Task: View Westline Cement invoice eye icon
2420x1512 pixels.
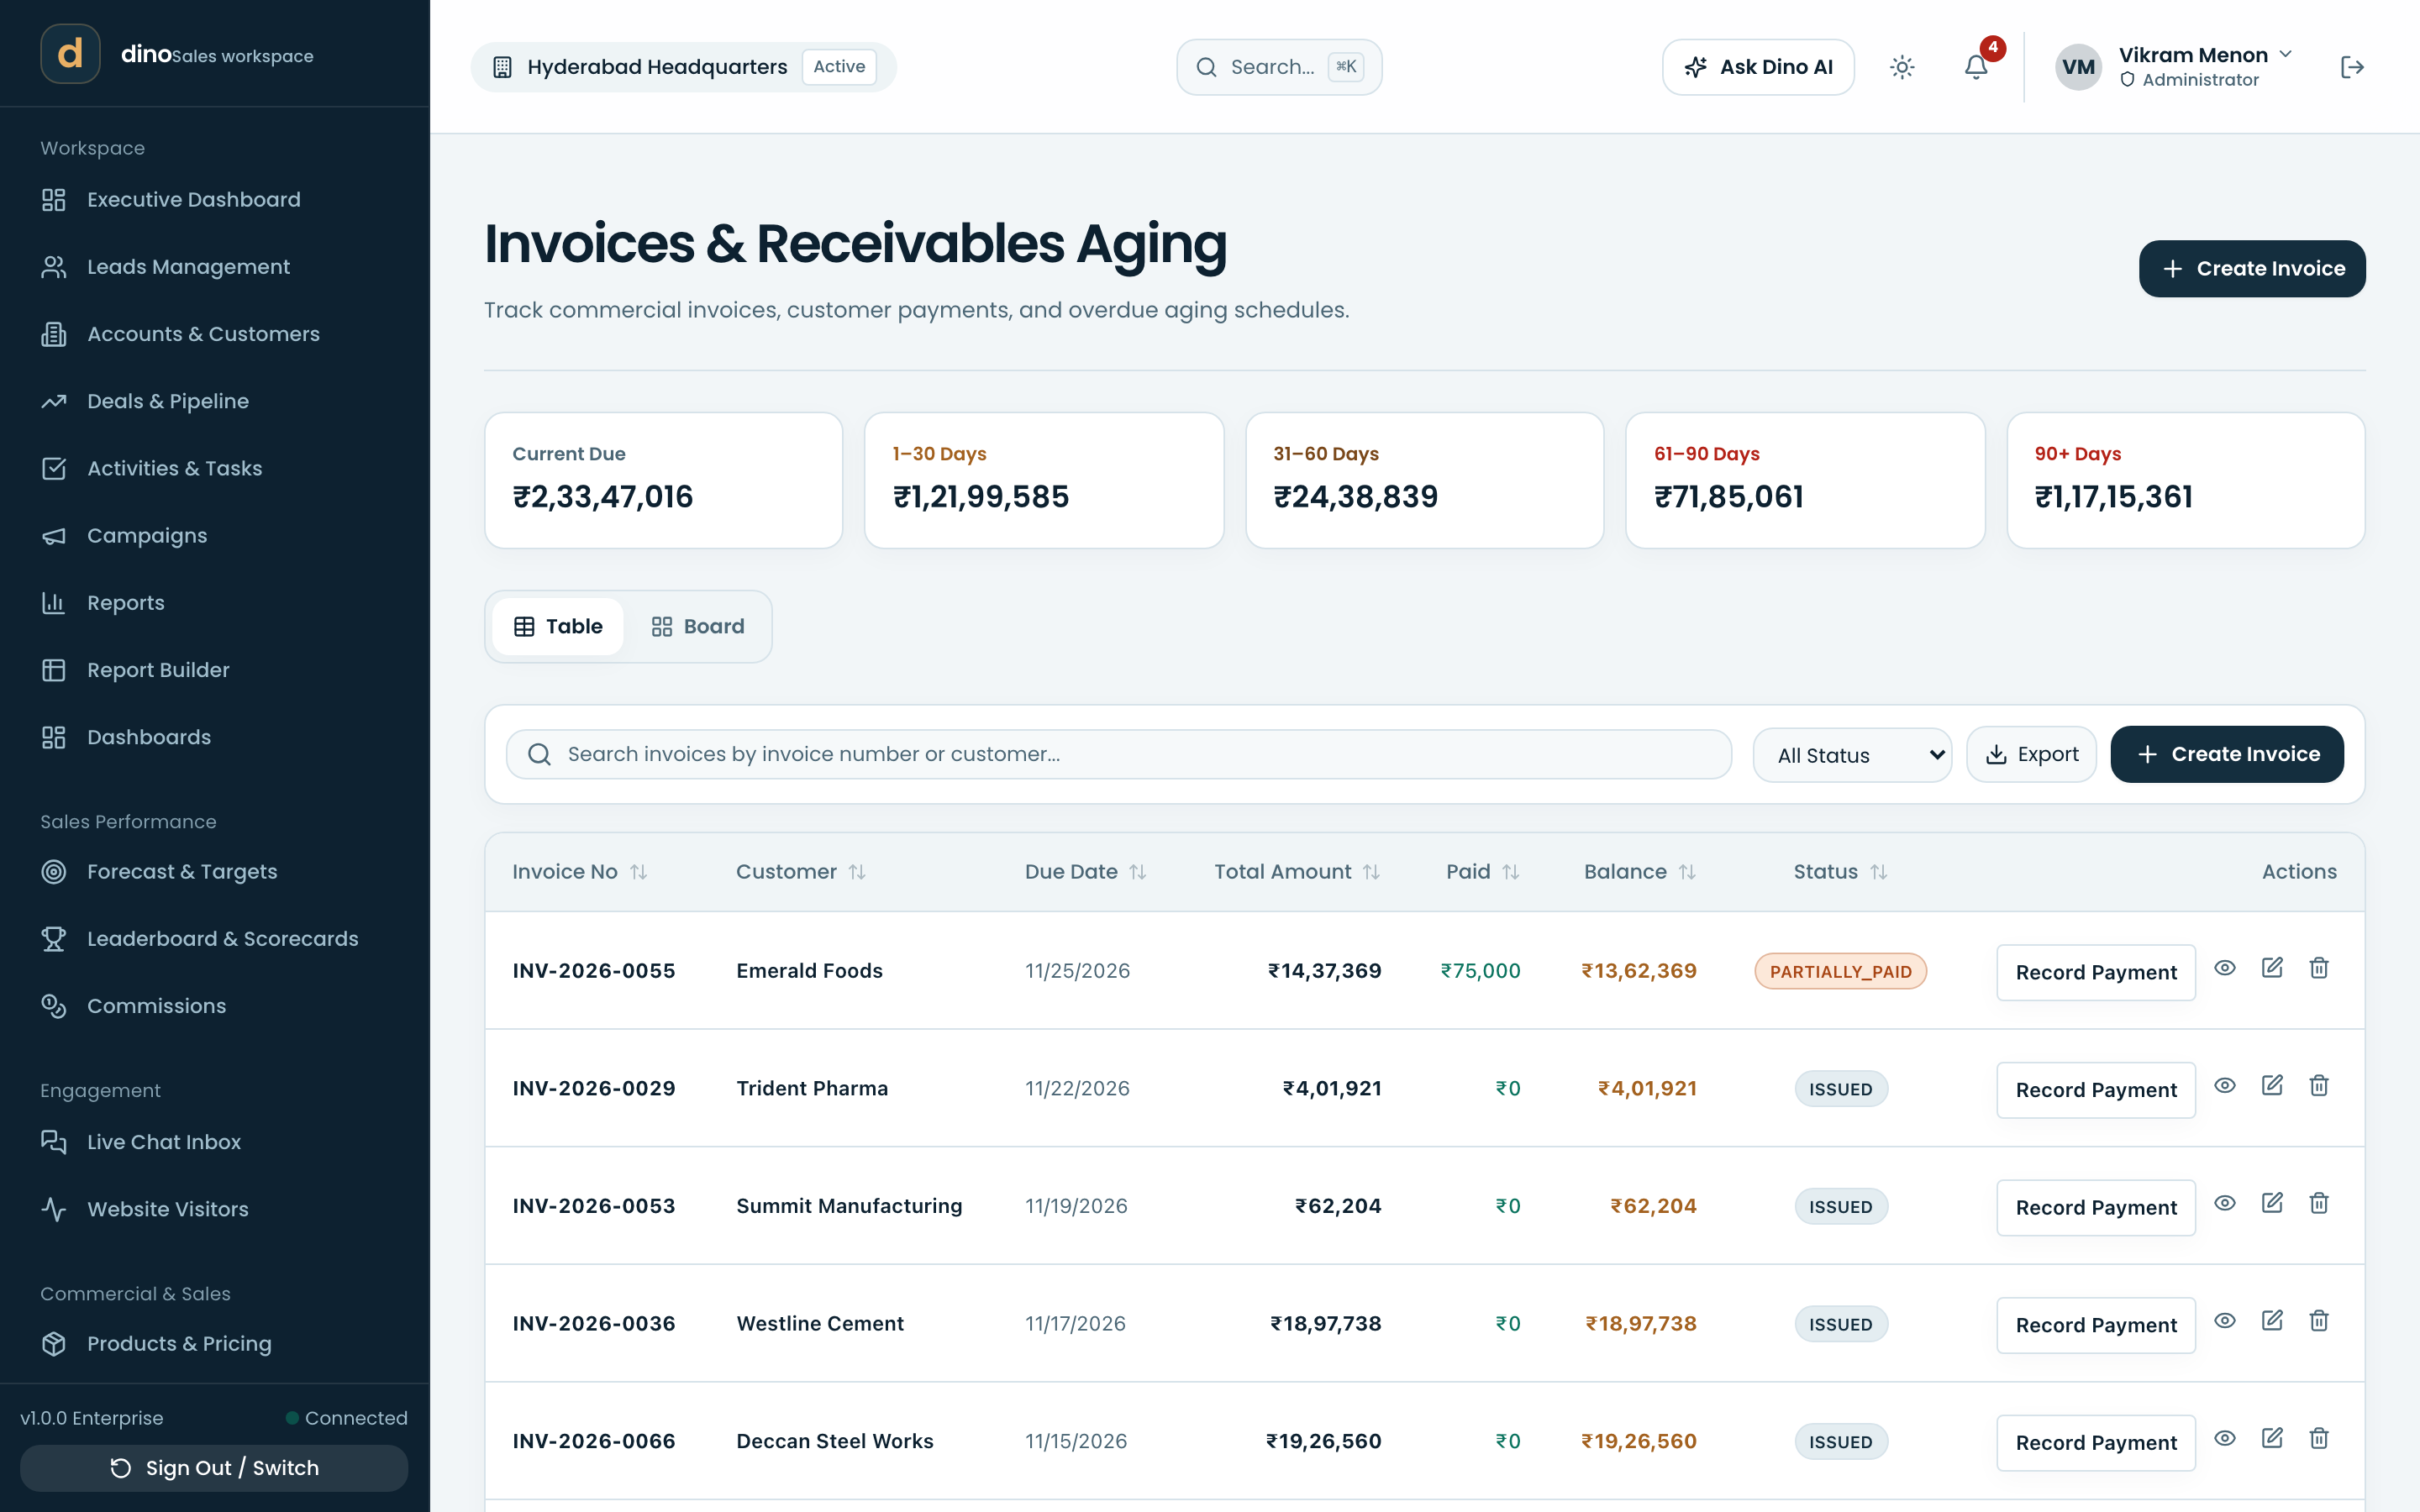Action: pyautogui.click(x=2225, y=1321)
